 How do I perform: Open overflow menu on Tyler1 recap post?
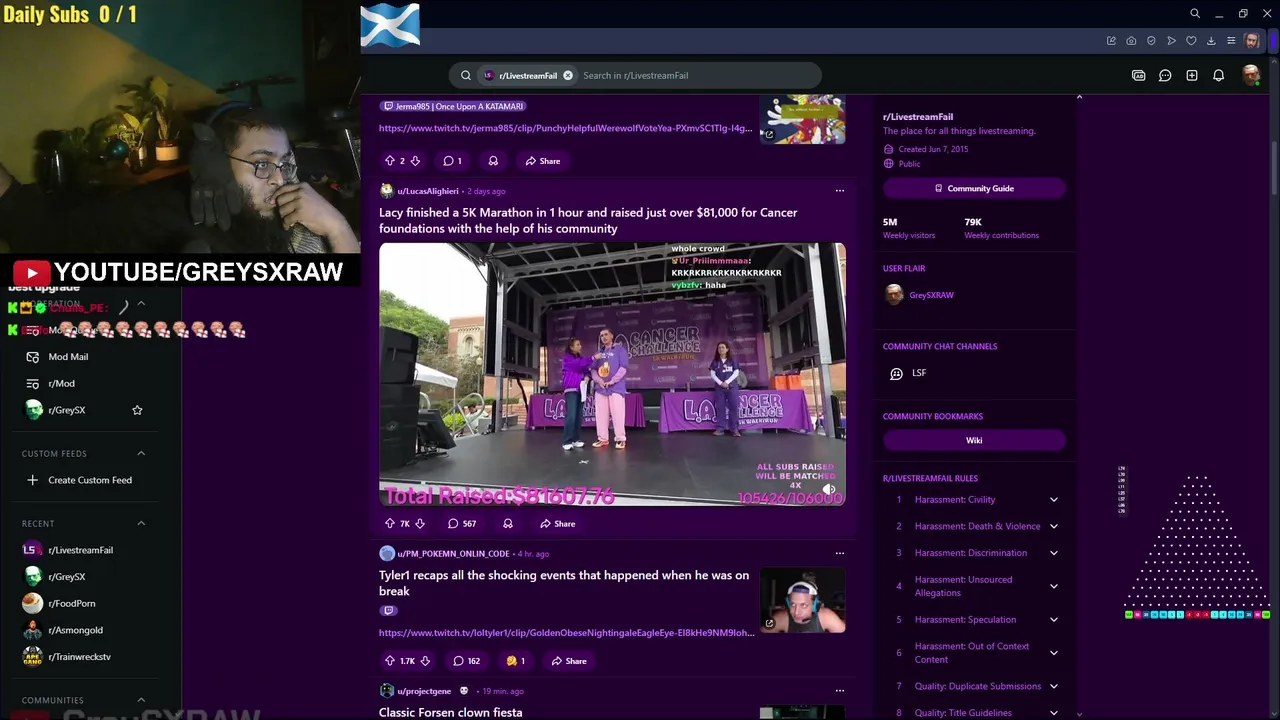click(840, 553)
